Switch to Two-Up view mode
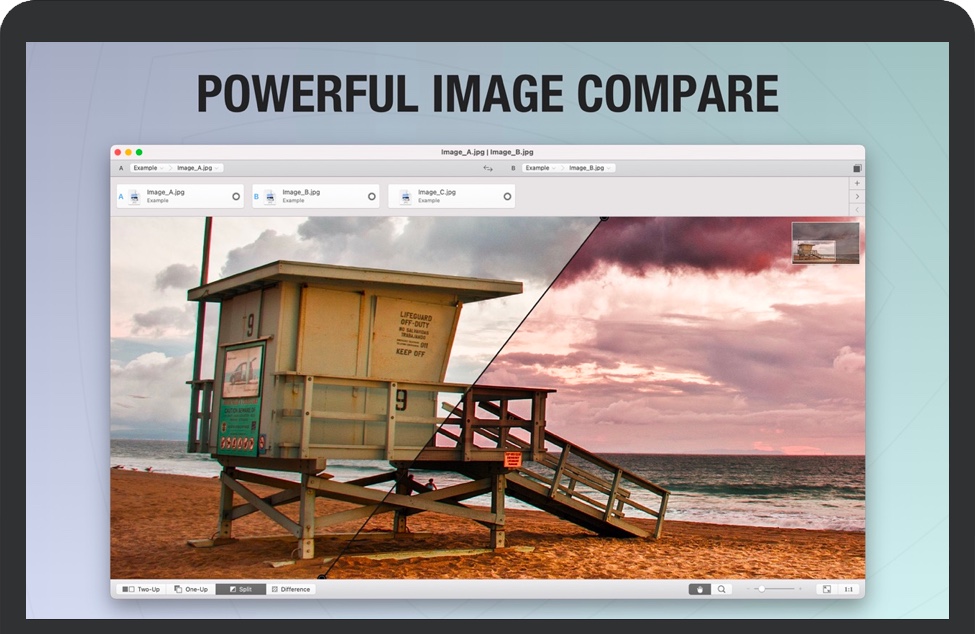Screen dimensions: 975x634 pos(141,589)
